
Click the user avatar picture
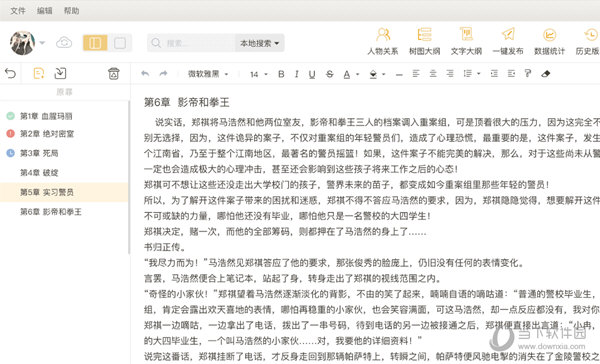(22, 42)
